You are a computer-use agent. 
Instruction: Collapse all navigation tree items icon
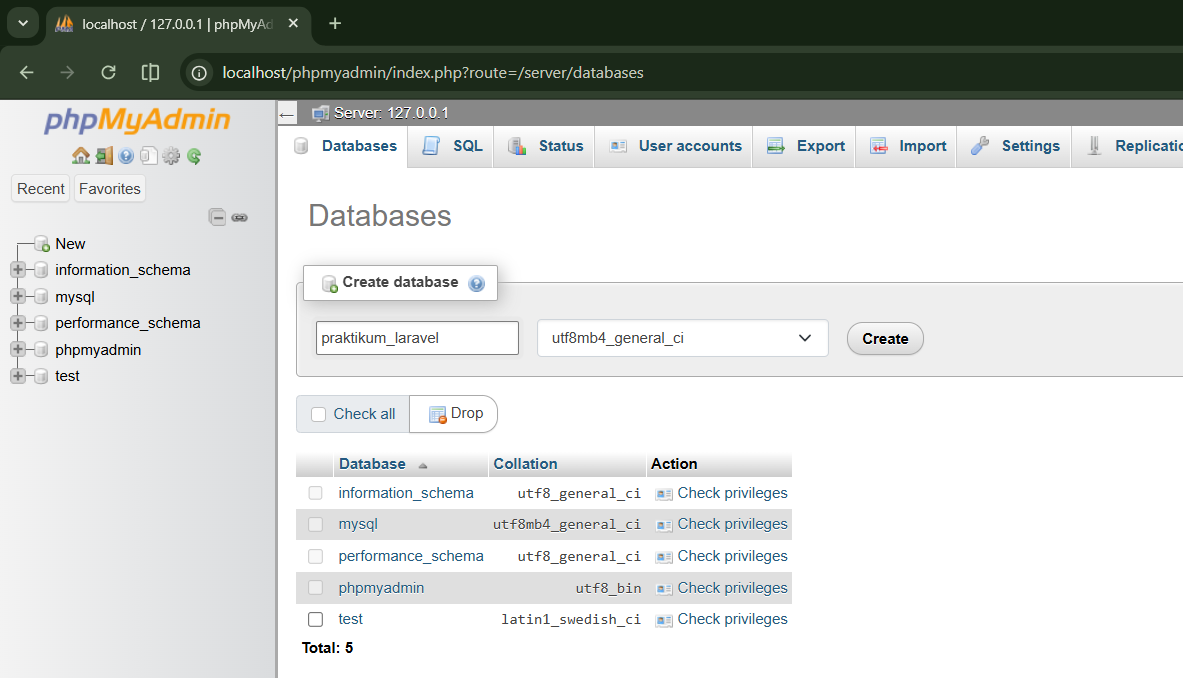tap(217, 217)
